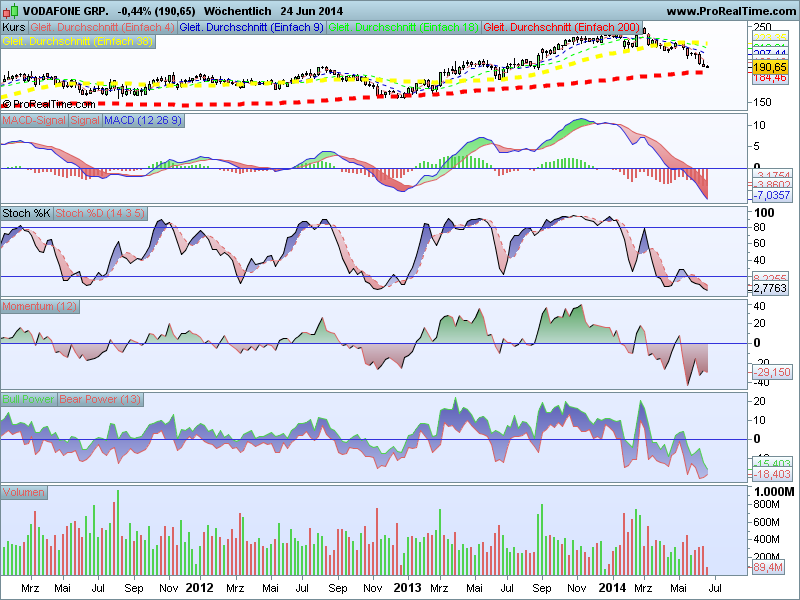Click the Stoch %K legend label
This screenshot has height=600, width=800.
pos(27,213)
